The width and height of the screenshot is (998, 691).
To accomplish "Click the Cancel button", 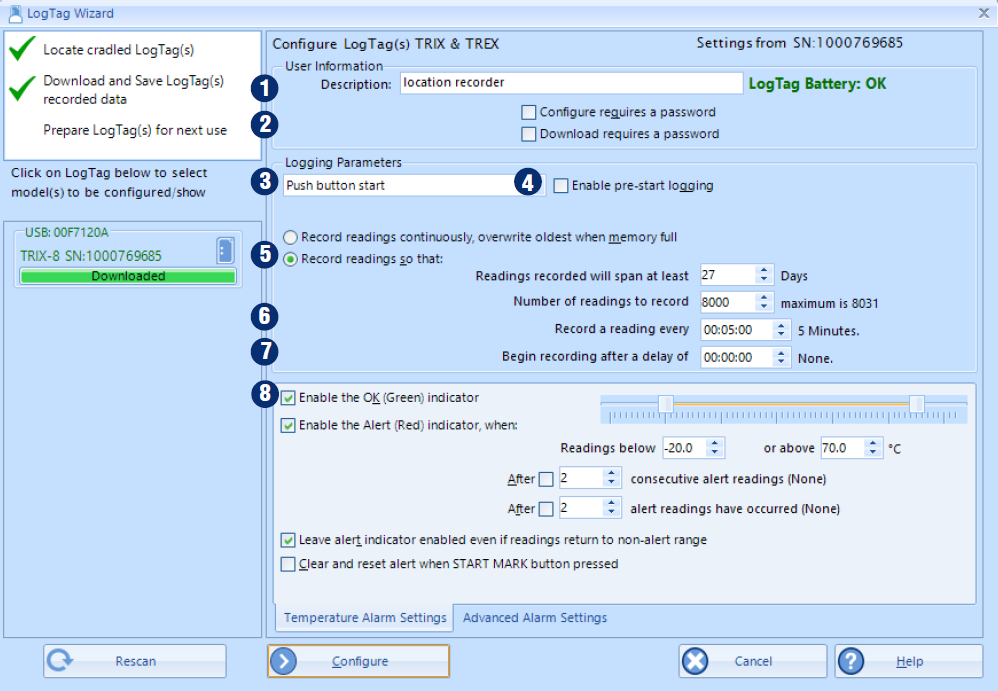I will pos(753,661).
